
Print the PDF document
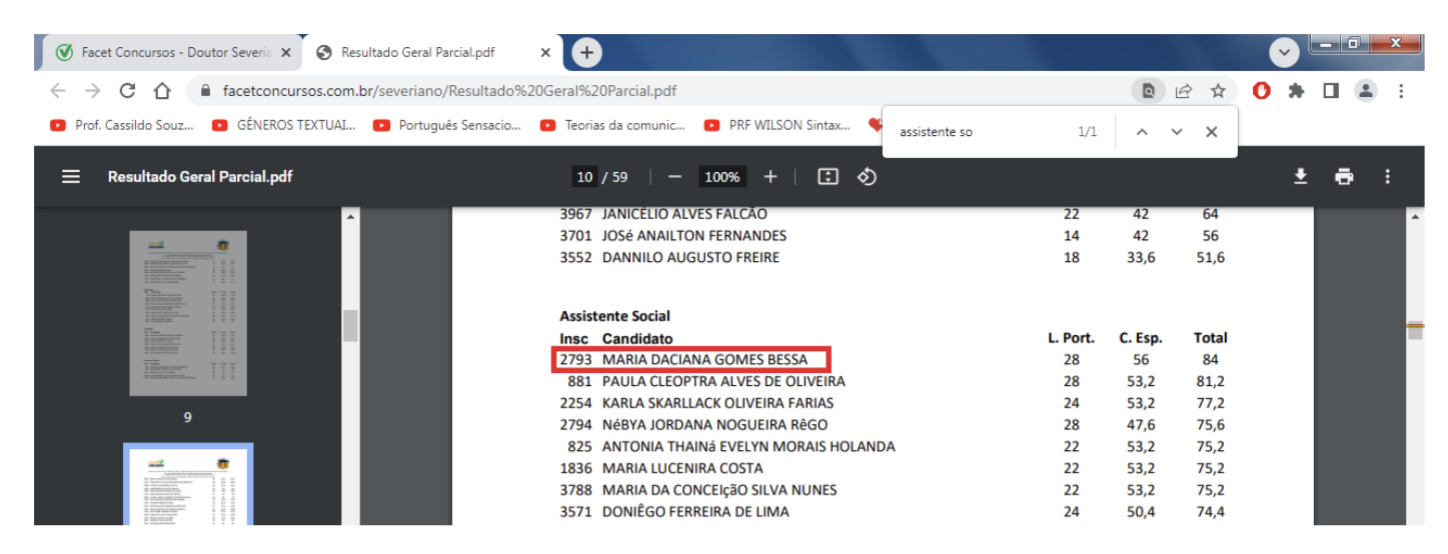pos(1344,177)
